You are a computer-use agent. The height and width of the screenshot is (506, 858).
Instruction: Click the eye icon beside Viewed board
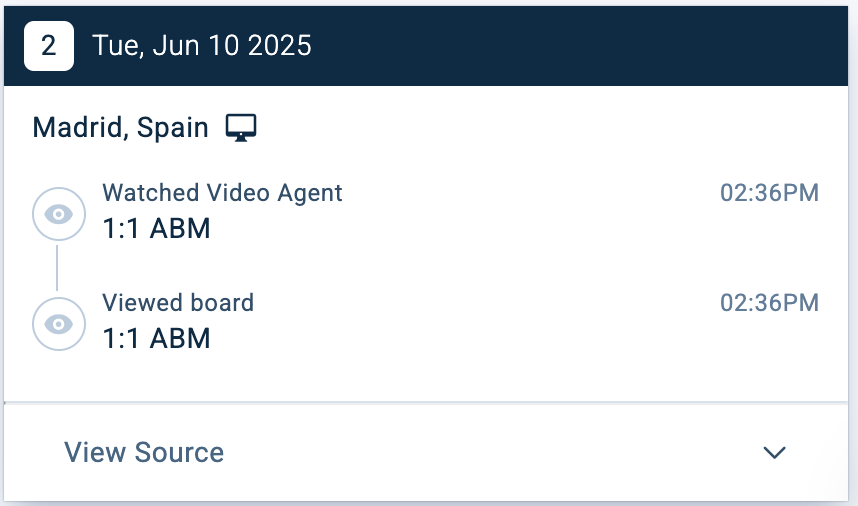[58, 324]
